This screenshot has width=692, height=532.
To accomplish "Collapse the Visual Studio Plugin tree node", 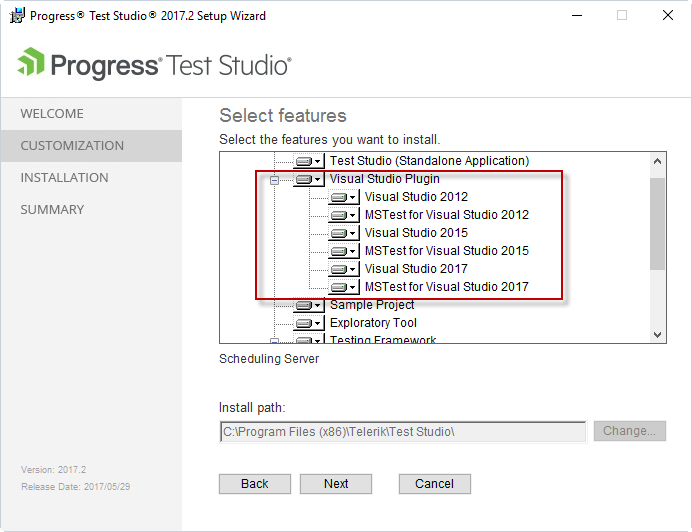I will point(275,180).
